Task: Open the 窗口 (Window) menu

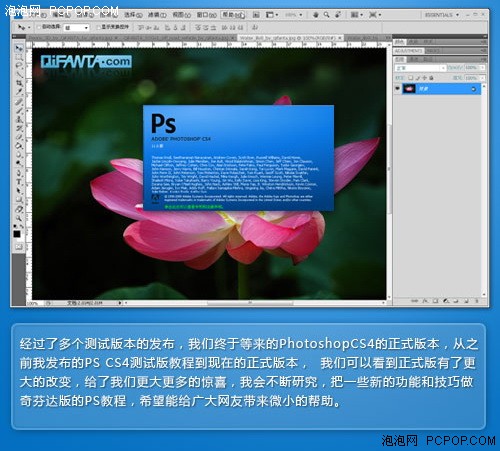Action: [206, 15]
